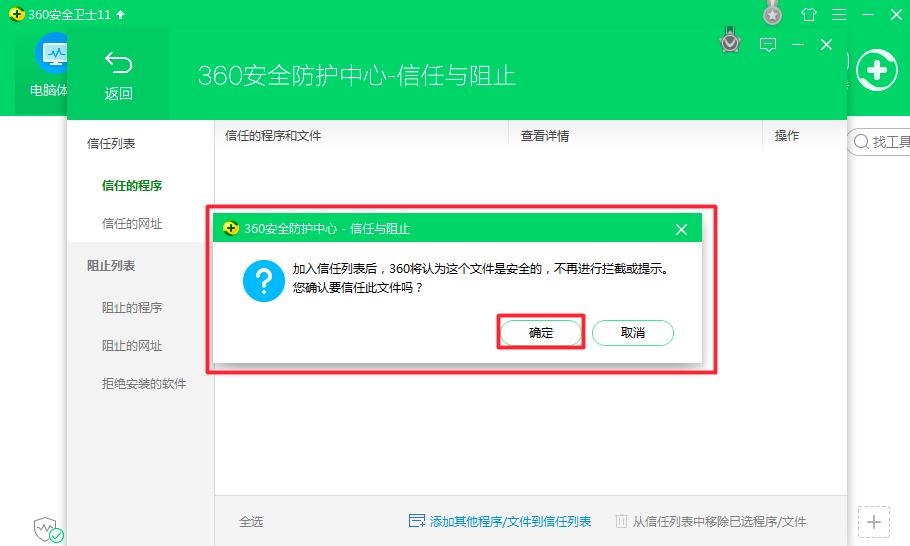This screenshot has height=546, width=910.
Task: Select the 信任列表 section header
Action: click(111, 143)
